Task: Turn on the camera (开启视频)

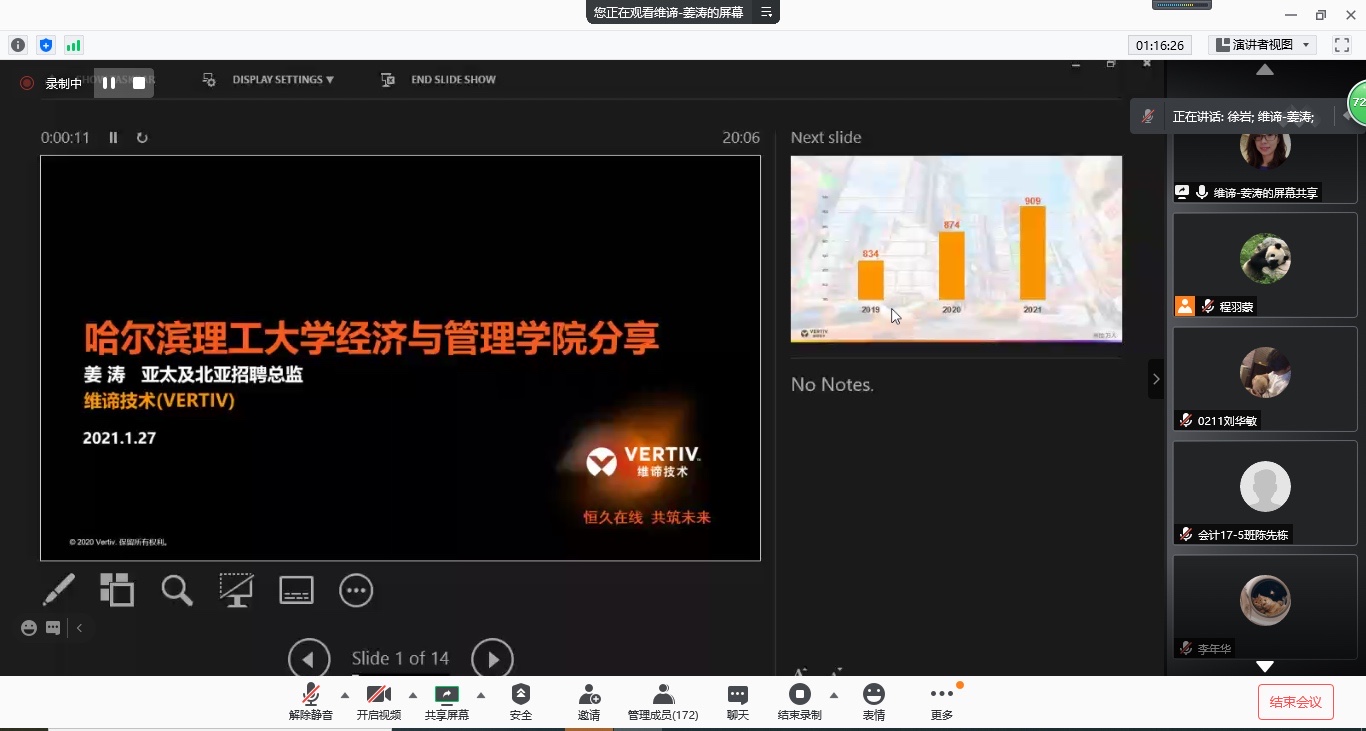Action: [x=378, y=701]
